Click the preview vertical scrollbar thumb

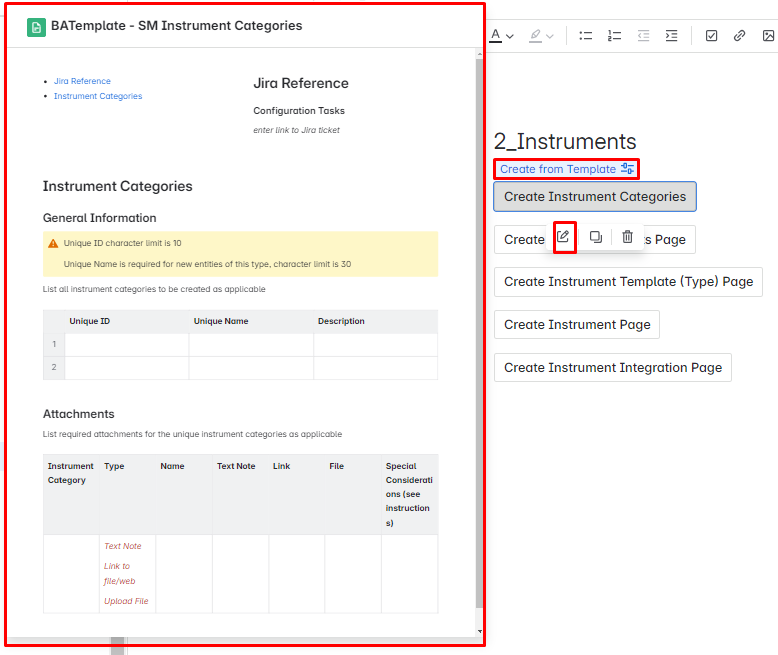(x=479, y=332)
